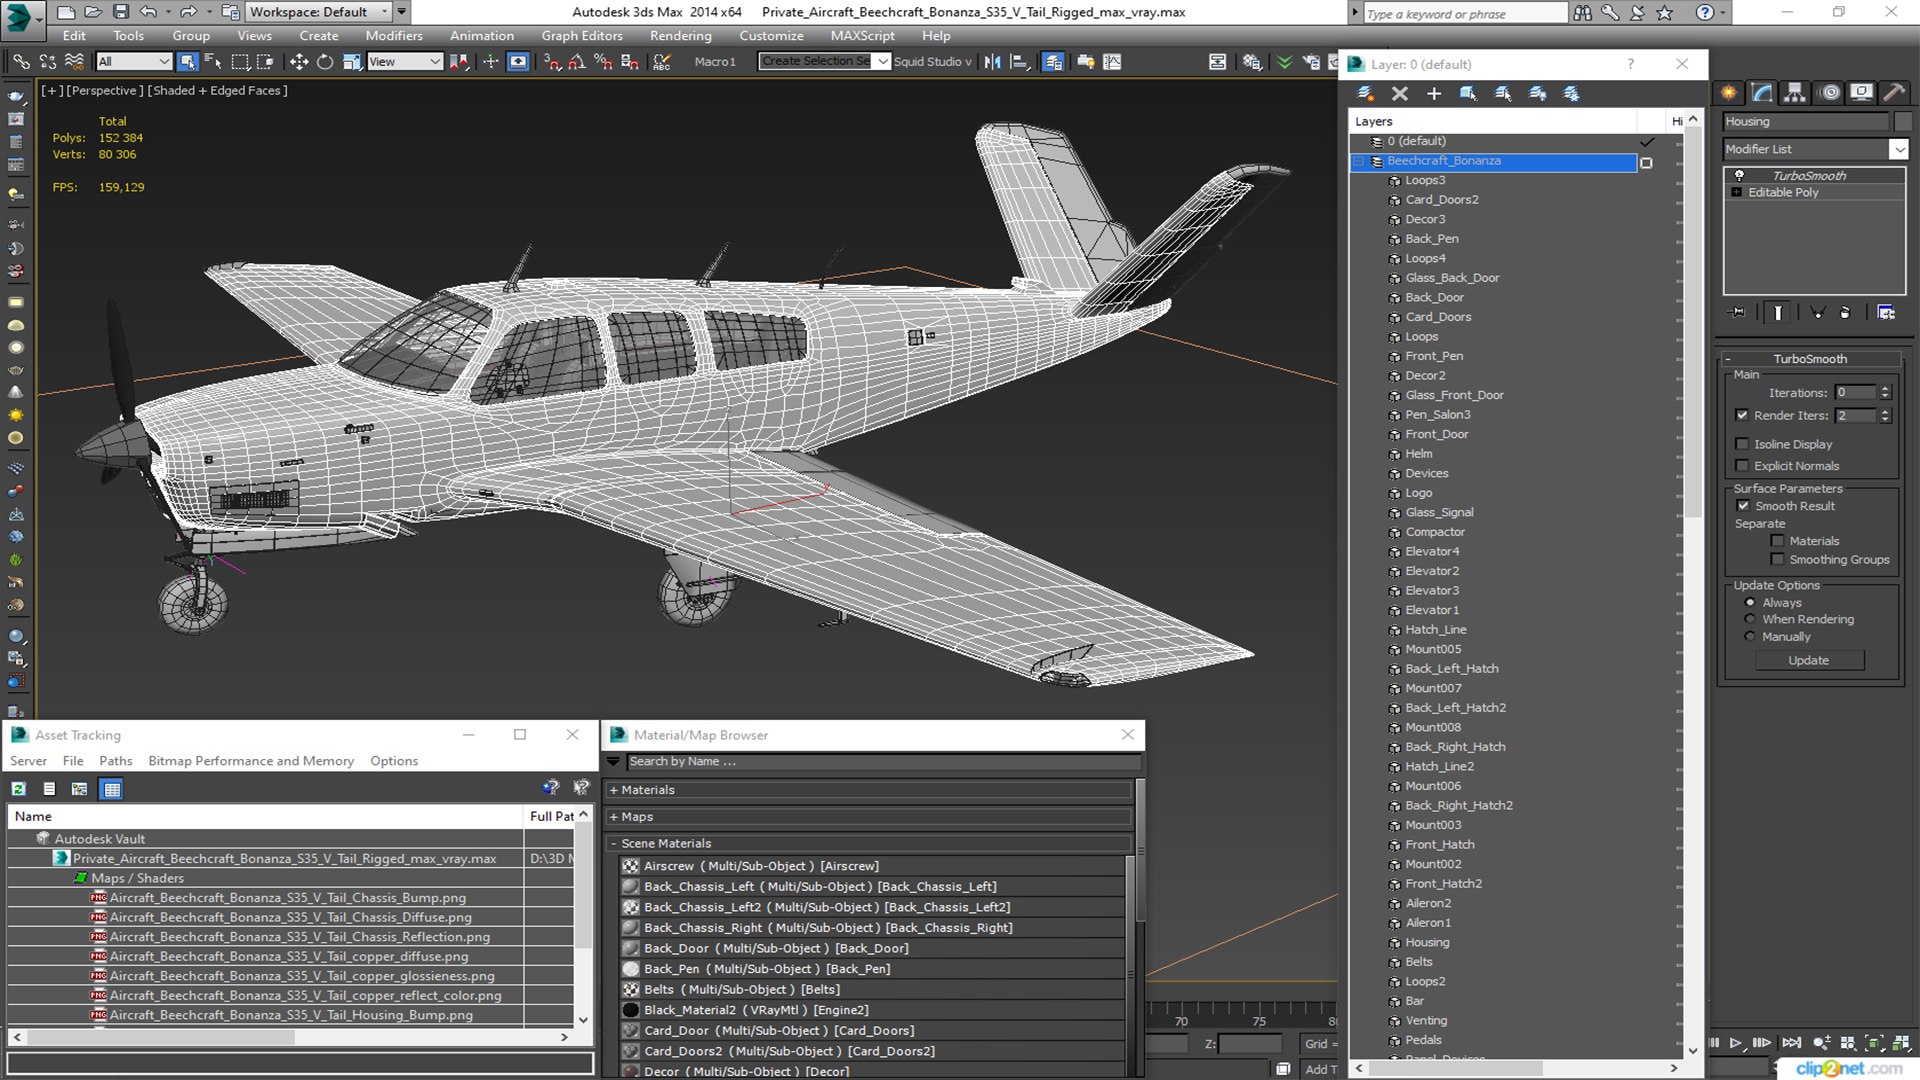
Task: Toggle Smooth Result checkbox
Action: point(1743,506)
